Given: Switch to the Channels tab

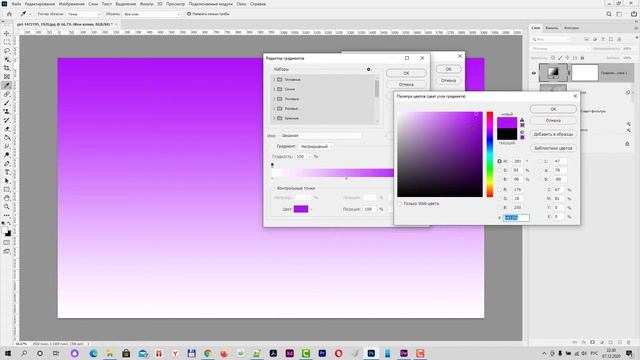Looking at the screenshot, I should pos(552,28).
